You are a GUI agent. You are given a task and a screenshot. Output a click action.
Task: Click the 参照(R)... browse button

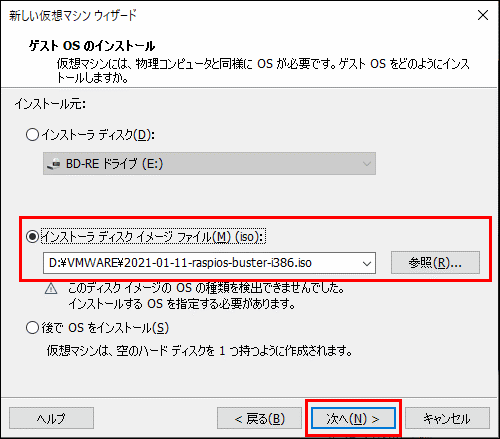[435, 263]
